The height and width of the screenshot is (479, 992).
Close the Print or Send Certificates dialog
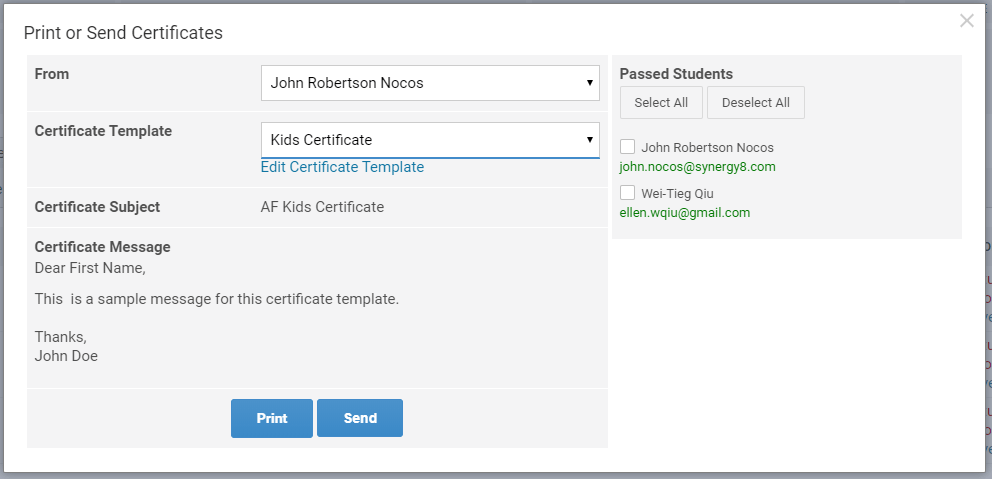[x=966, y=21]
